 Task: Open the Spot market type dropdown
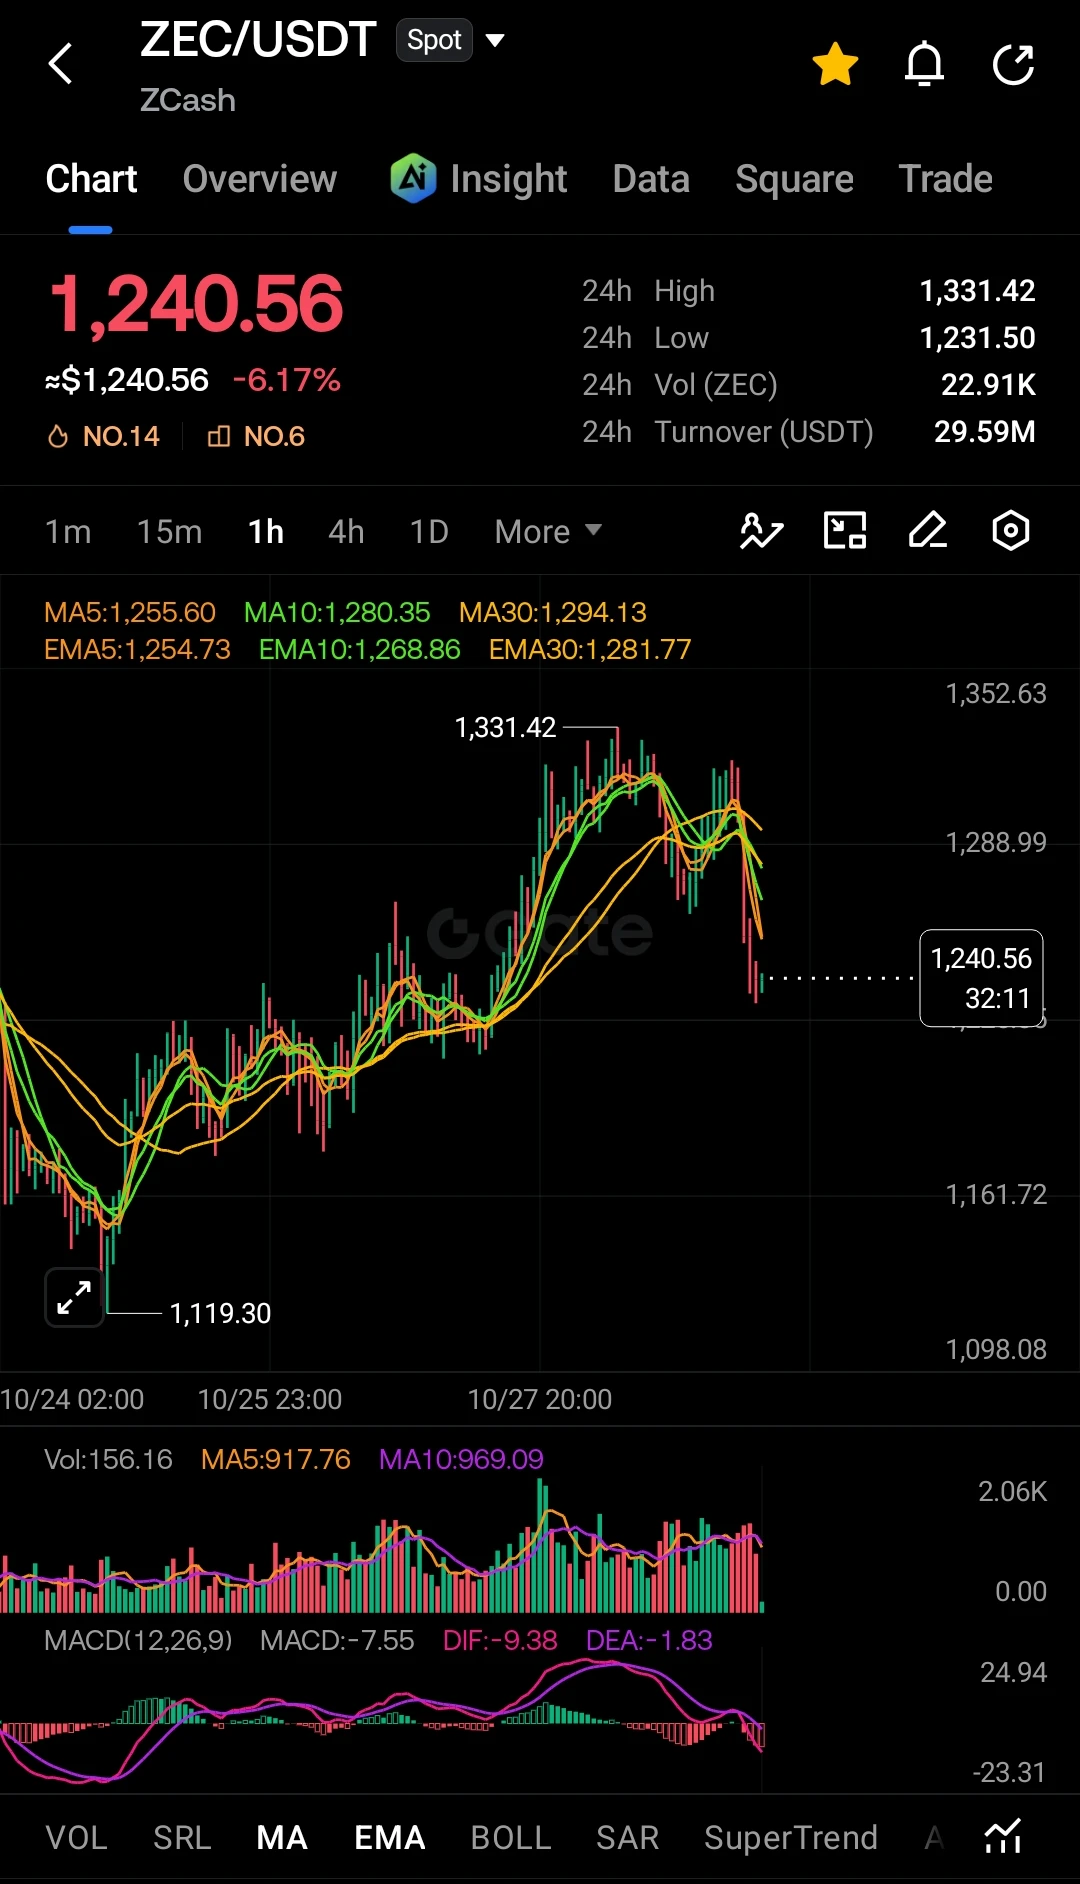(451, 40)
